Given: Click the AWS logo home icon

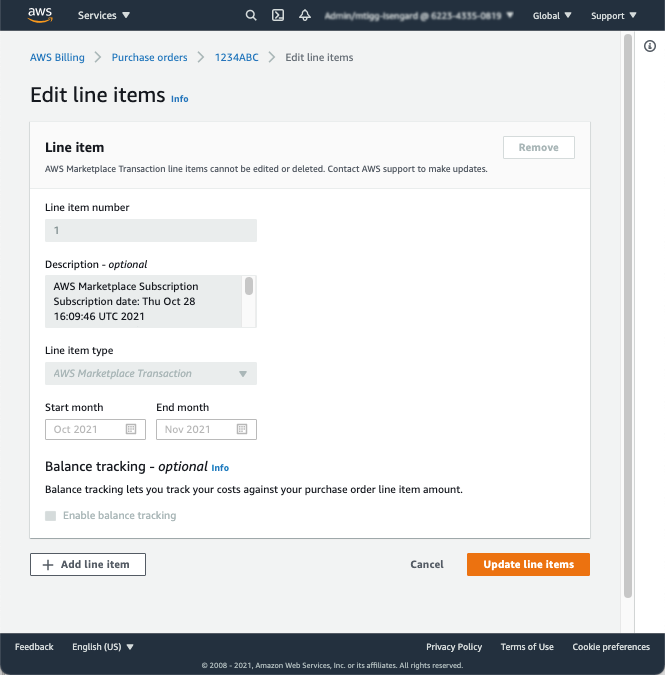Looking at the screenshot, I should 40,15.
